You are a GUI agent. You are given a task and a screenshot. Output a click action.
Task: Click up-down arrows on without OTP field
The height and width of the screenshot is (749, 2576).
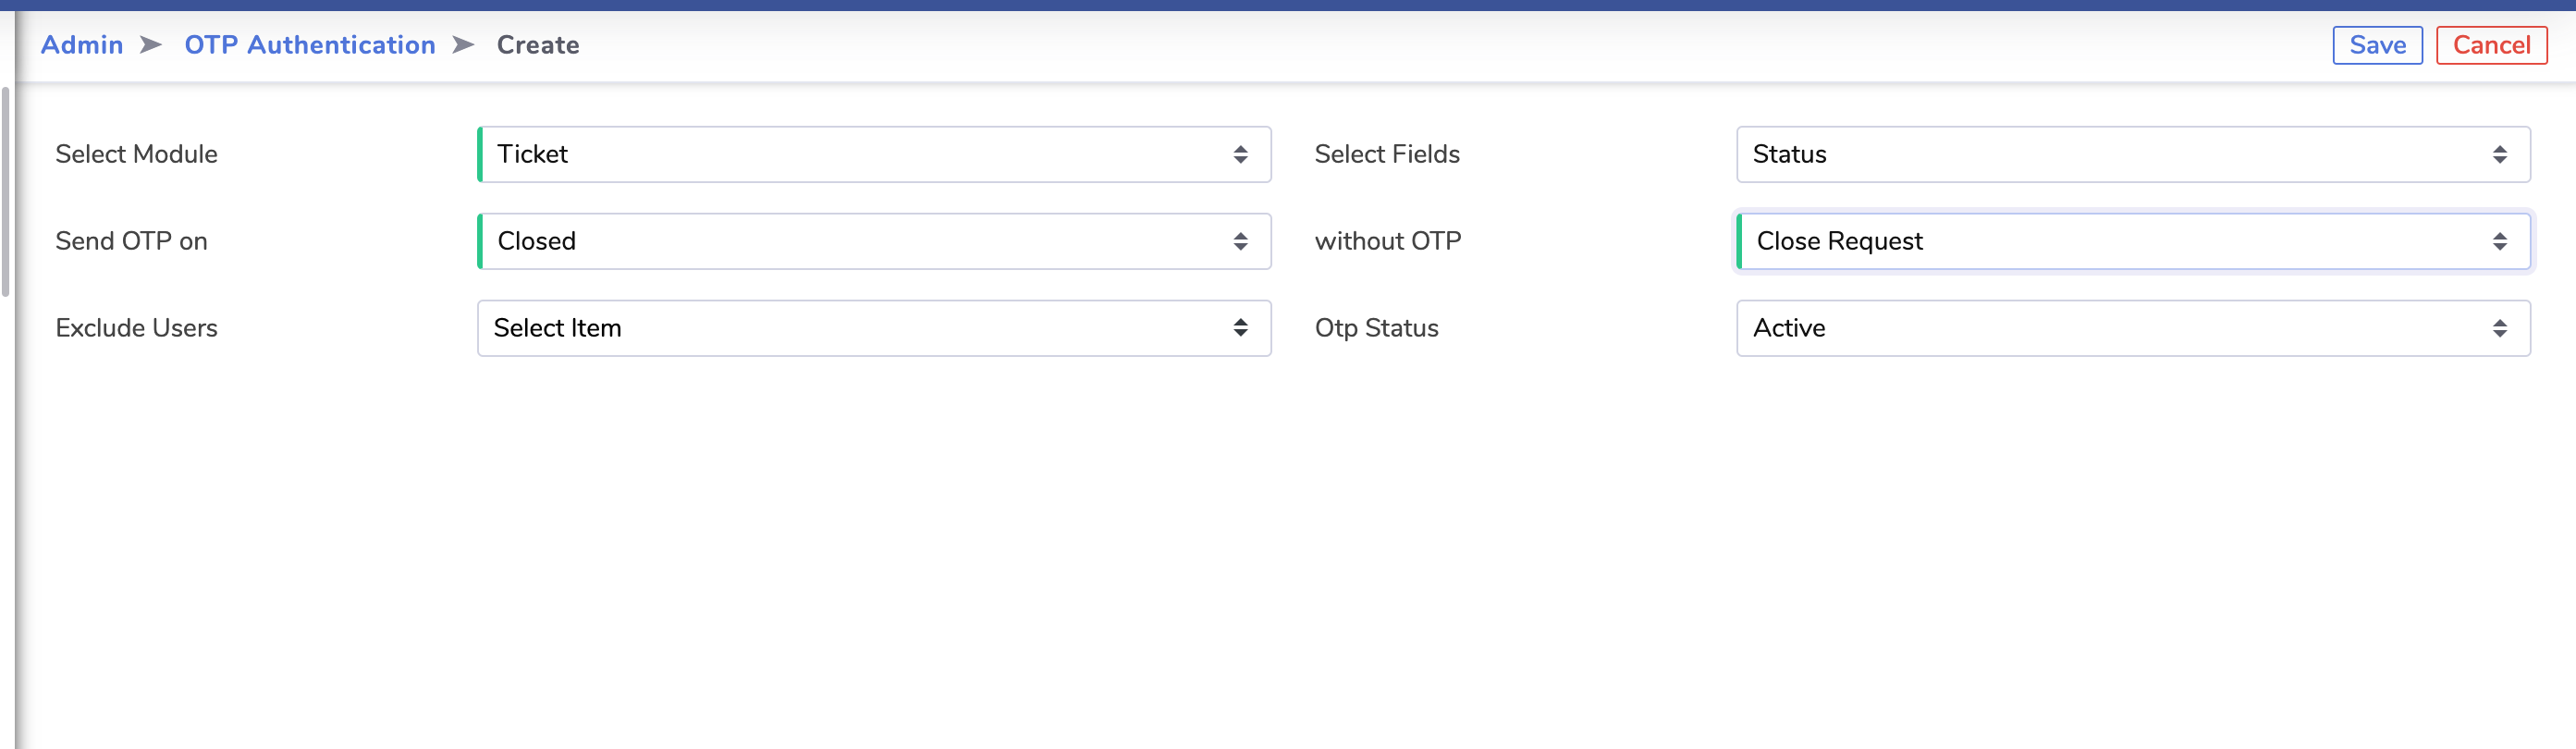coord(2499,241)
